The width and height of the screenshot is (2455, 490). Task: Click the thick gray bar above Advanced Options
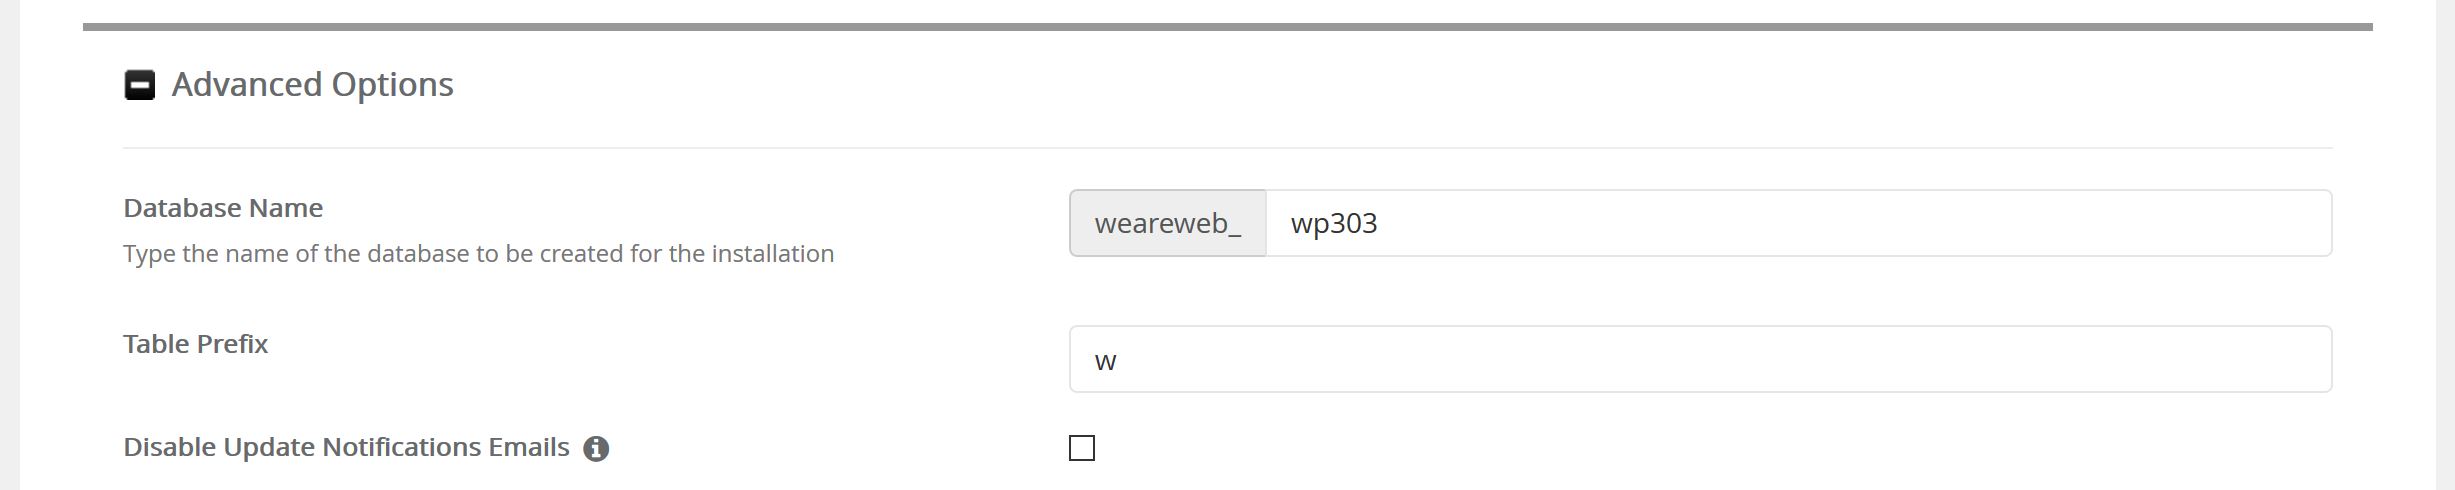[x=1228, y=27]
